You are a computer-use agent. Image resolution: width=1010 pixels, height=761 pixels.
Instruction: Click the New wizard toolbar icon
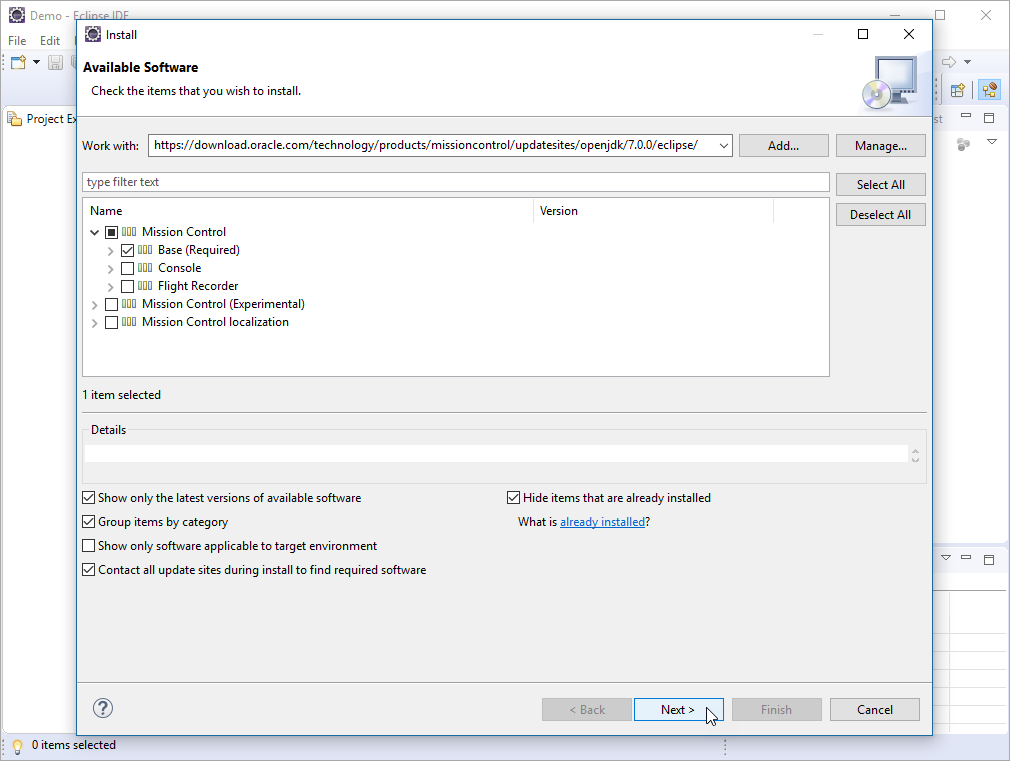[x=18, y=63]
